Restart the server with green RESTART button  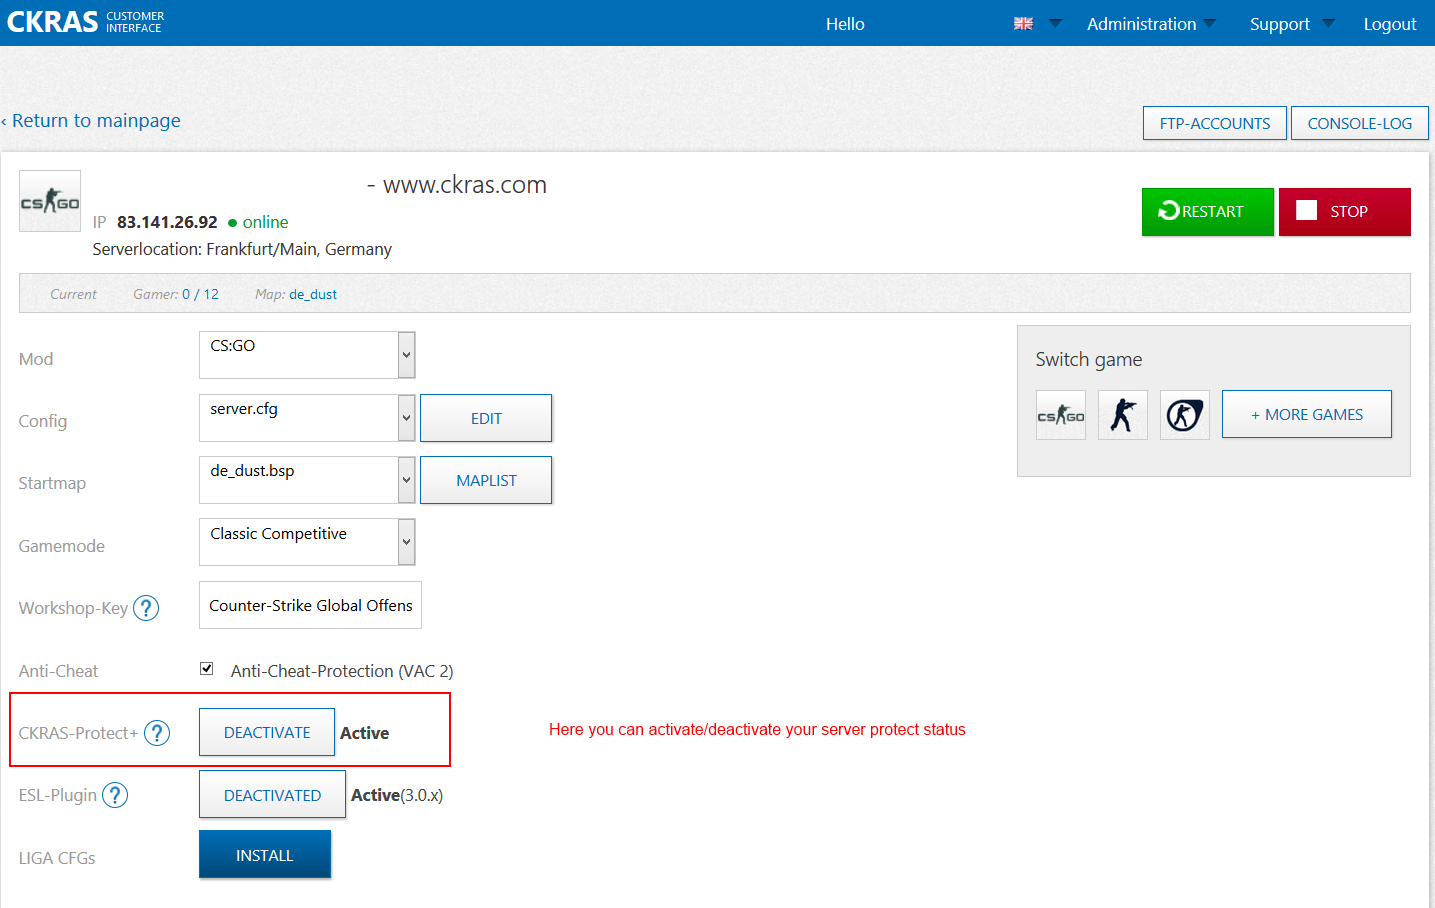coord(1208,212)
